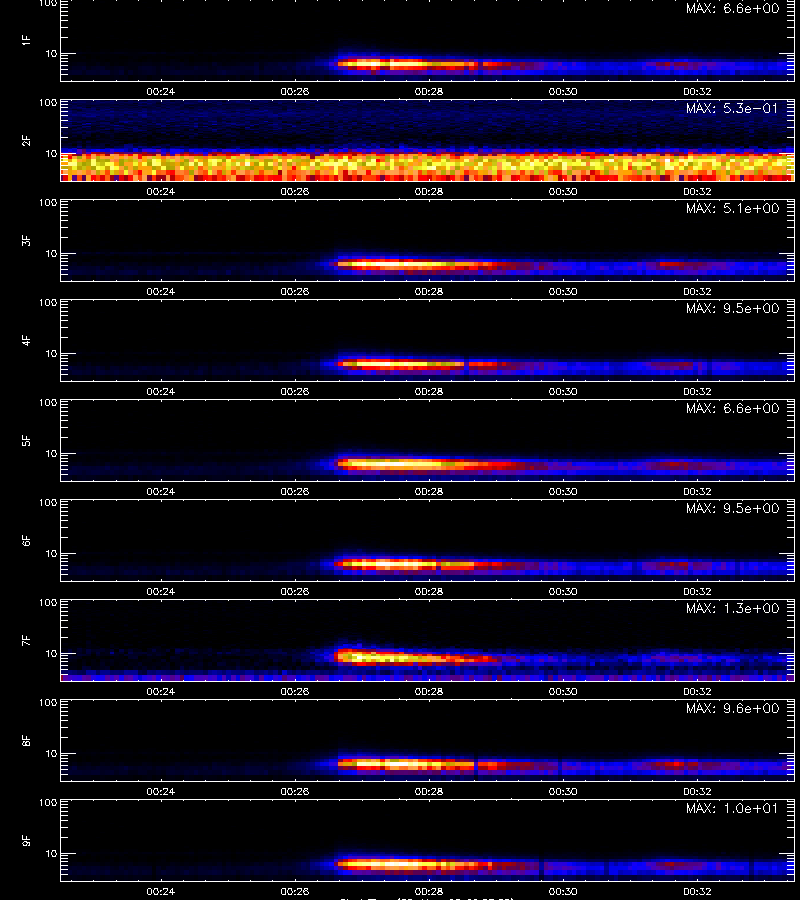Viewport: 800px width, 900px height.
Task: Click the 100 y-axis label of the 9F panel
Action: coord(48,803)
